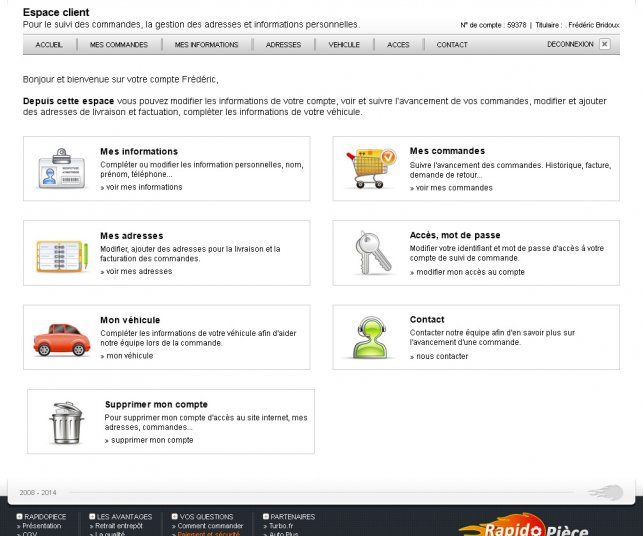Open the Présentation footer link
Viewport: 643px width, 536px height.
point(41,526)
